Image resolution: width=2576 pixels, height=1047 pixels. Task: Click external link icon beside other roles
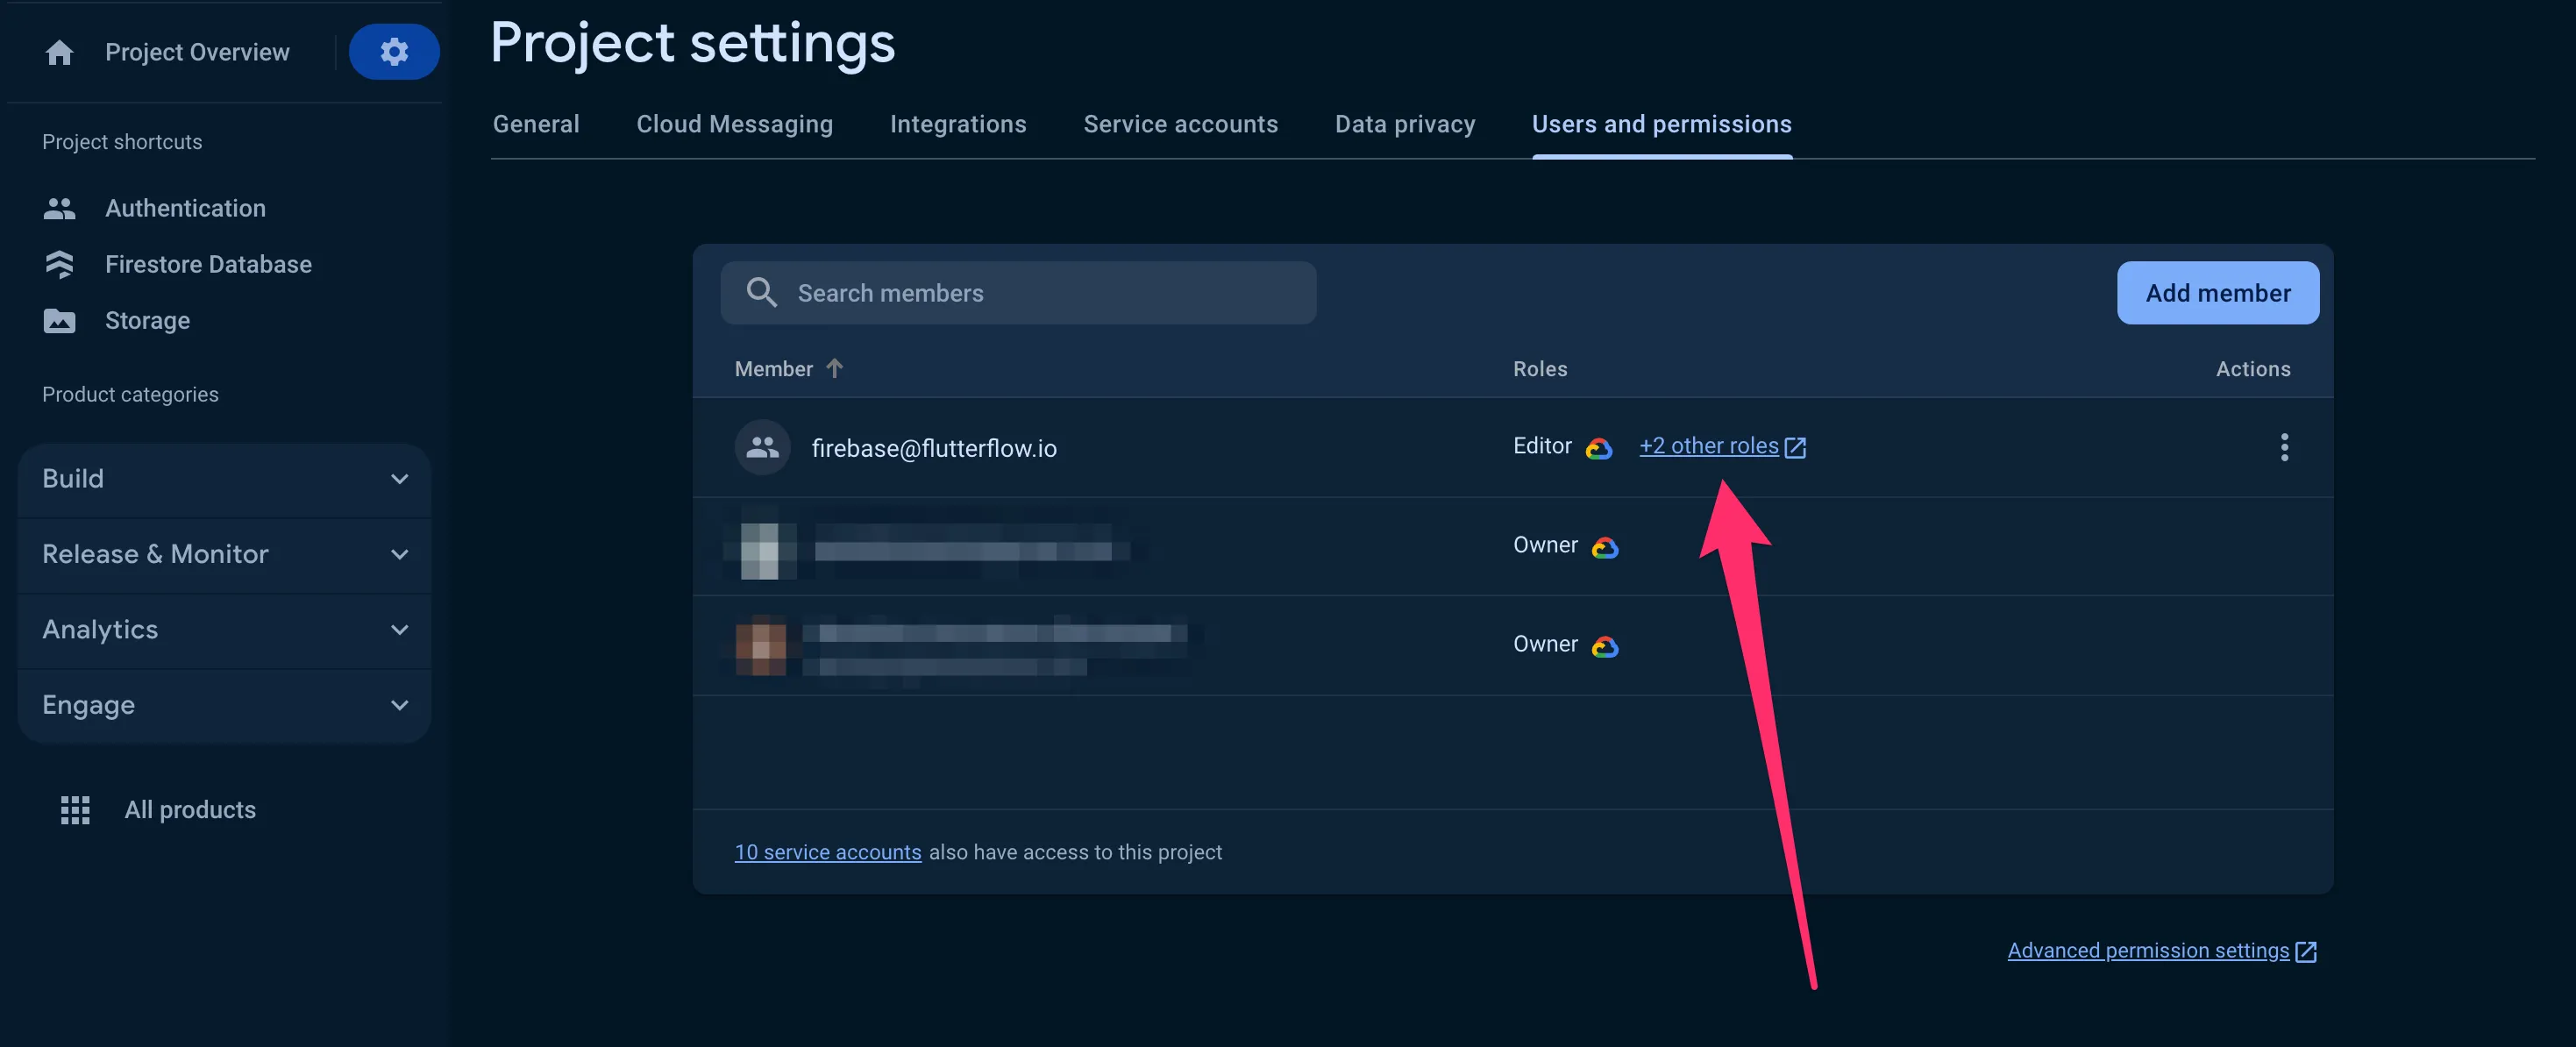(x=1795, y=447)
